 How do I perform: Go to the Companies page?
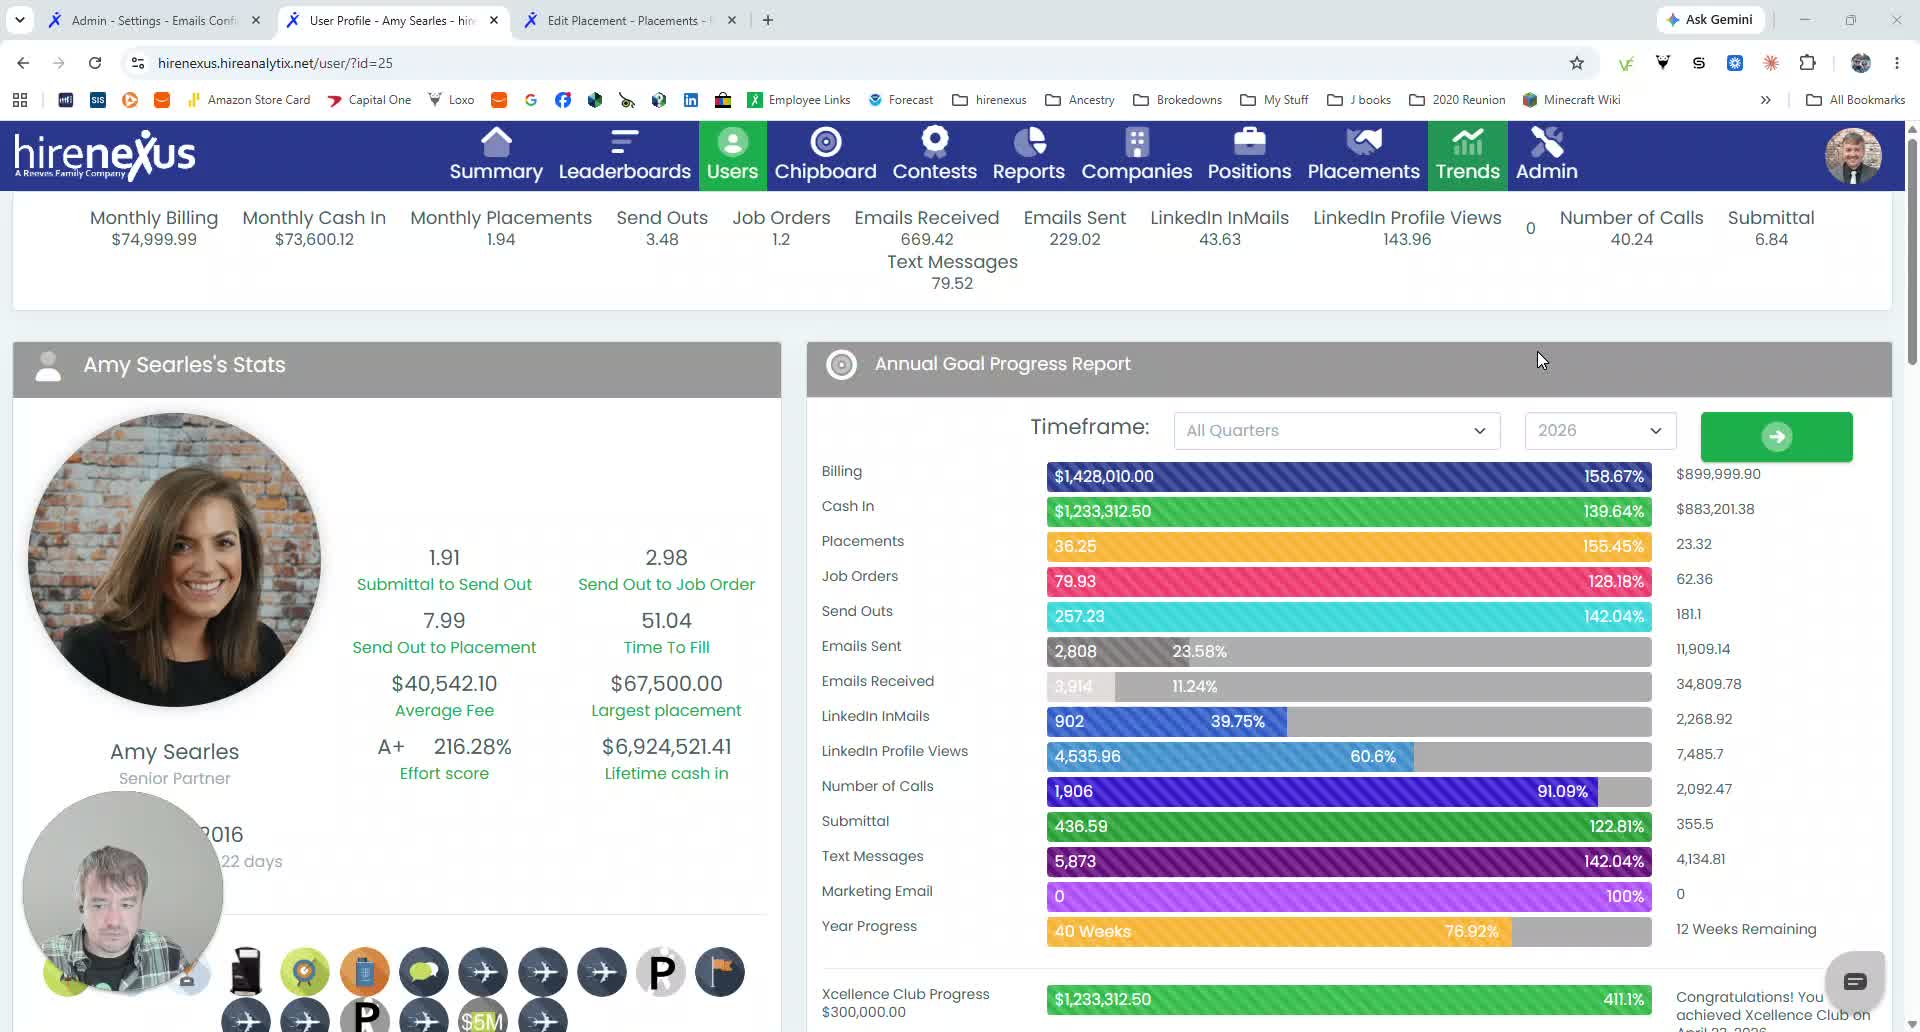pos(1136,156)
